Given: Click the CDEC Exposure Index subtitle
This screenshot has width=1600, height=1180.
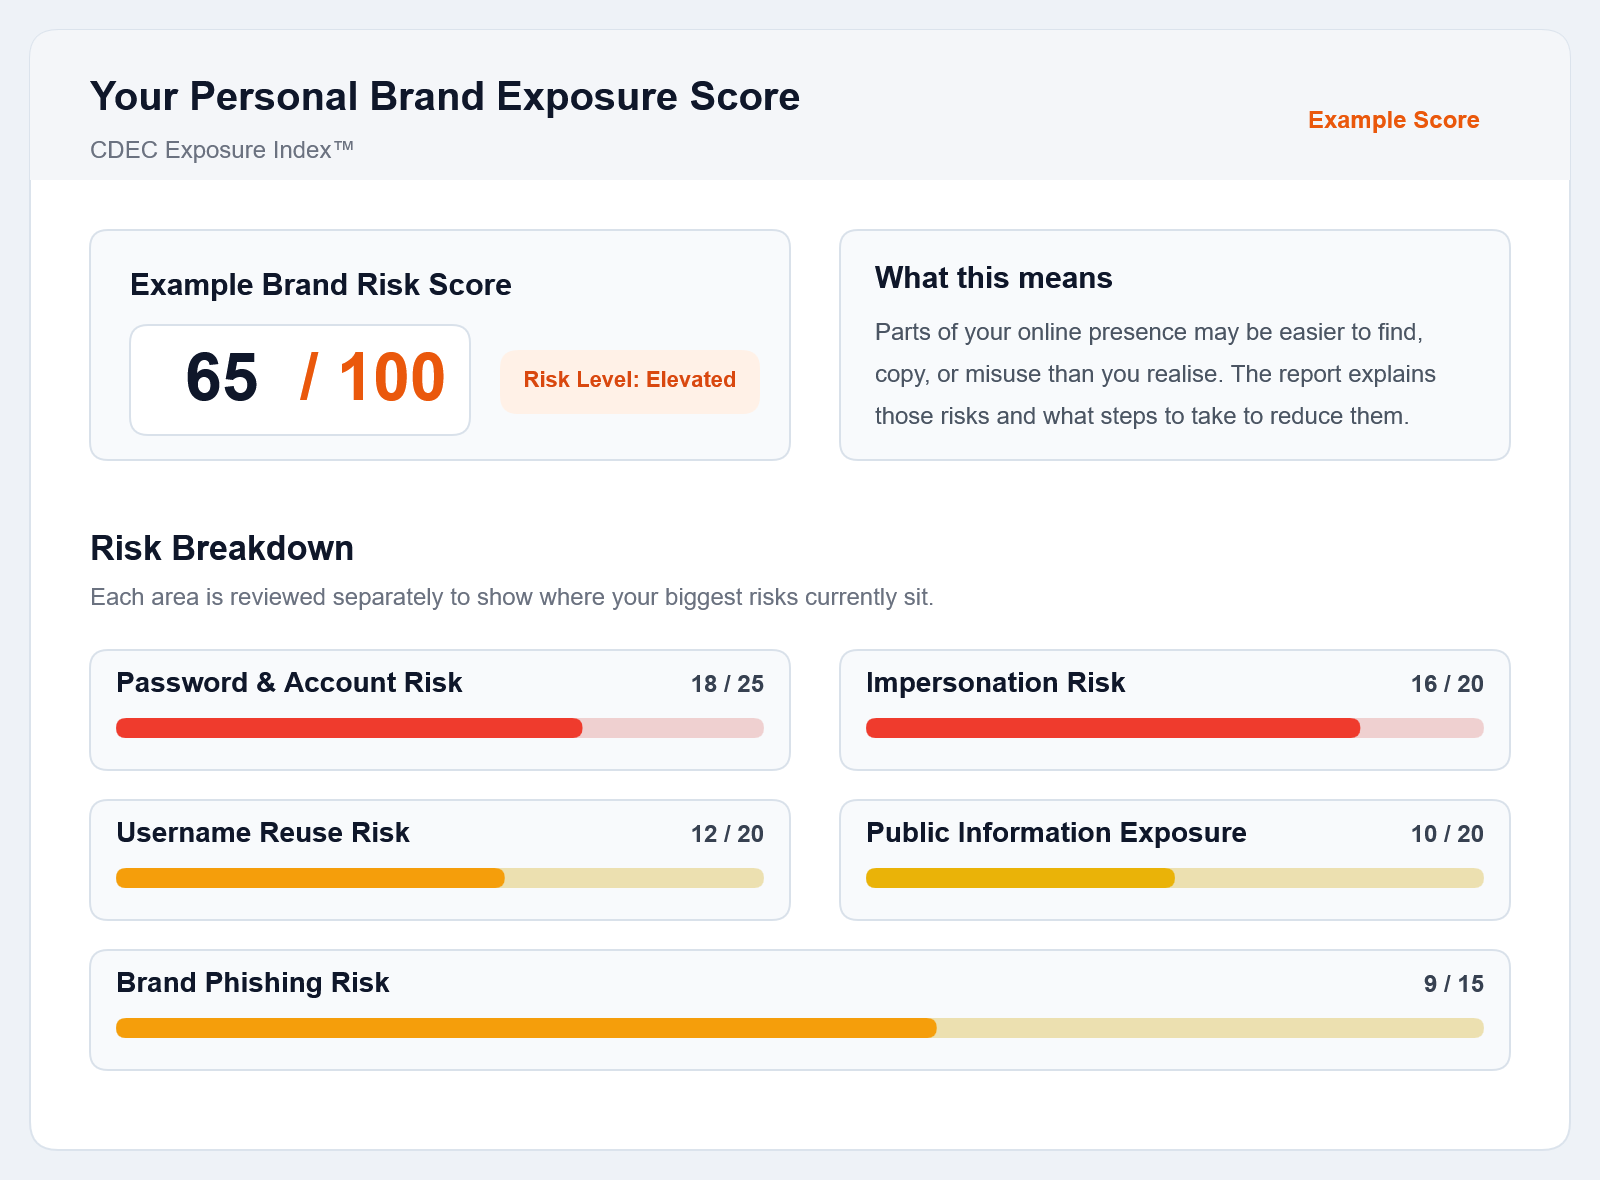Looking at the screenshot, I should coord(222,150).
